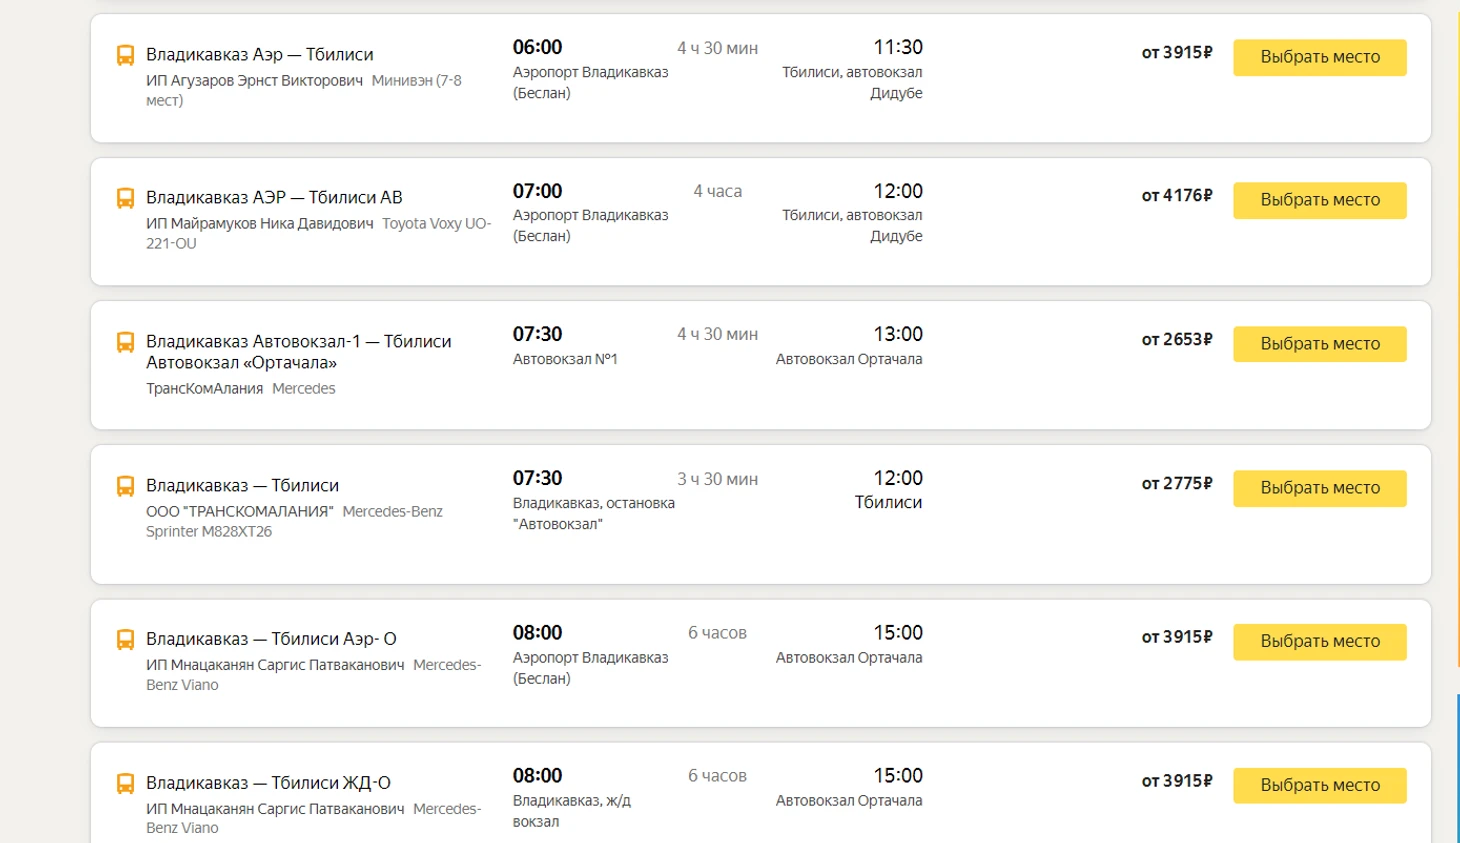
Task: Click bus icon beside Владикавказ Аэр — Тбилиси
Action: coord(125,55)
